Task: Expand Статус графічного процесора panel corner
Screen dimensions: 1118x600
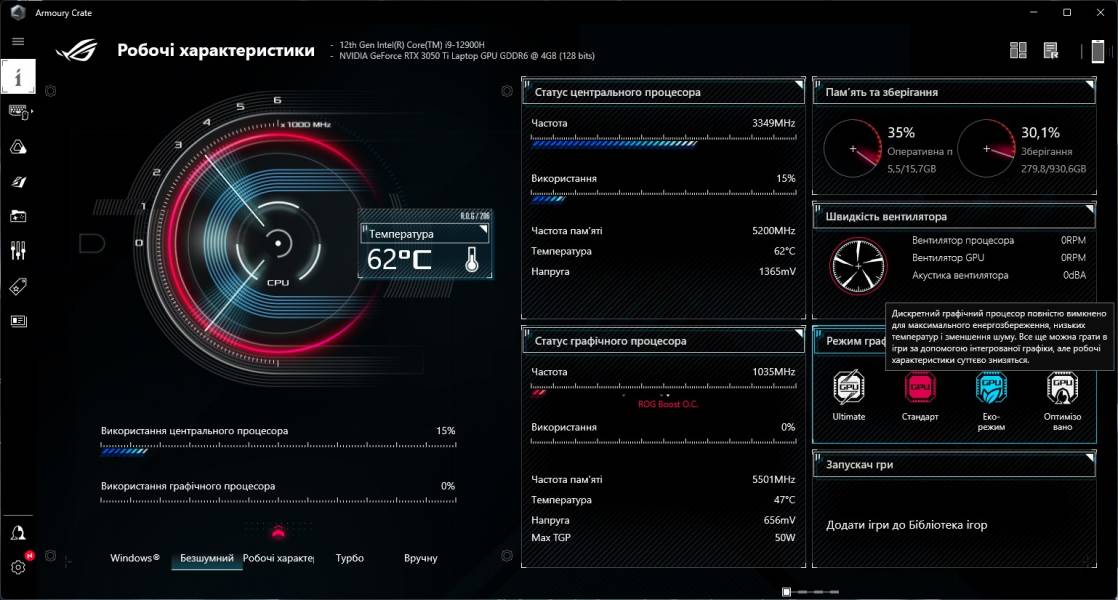Action: pos(799,333)
